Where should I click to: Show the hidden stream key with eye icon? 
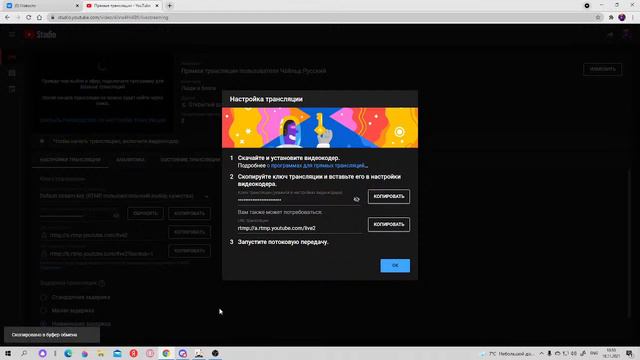(x=356, y=199)
